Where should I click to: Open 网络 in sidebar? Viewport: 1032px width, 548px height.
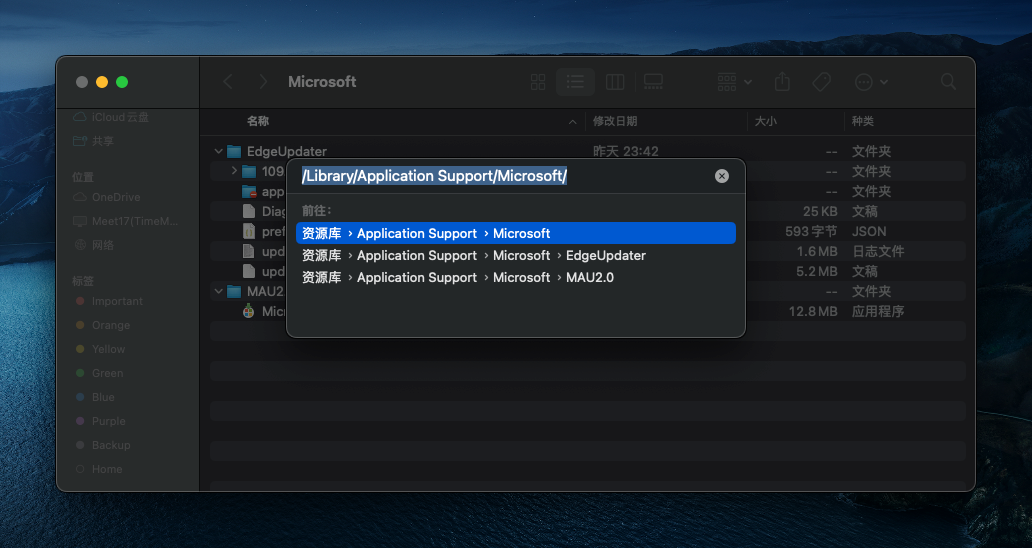tap(103, 245)
